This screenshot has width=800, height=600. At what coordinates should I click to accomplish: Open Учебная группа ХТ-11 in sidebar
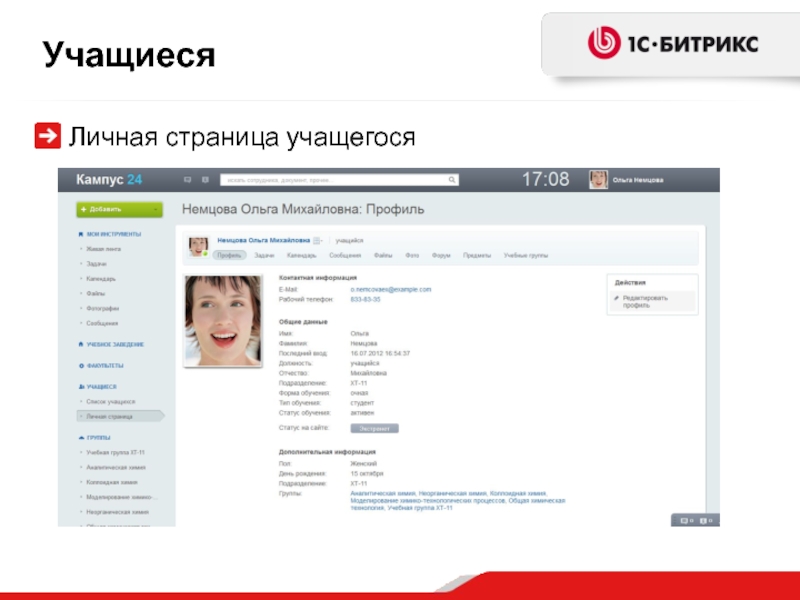coord(115,453)
